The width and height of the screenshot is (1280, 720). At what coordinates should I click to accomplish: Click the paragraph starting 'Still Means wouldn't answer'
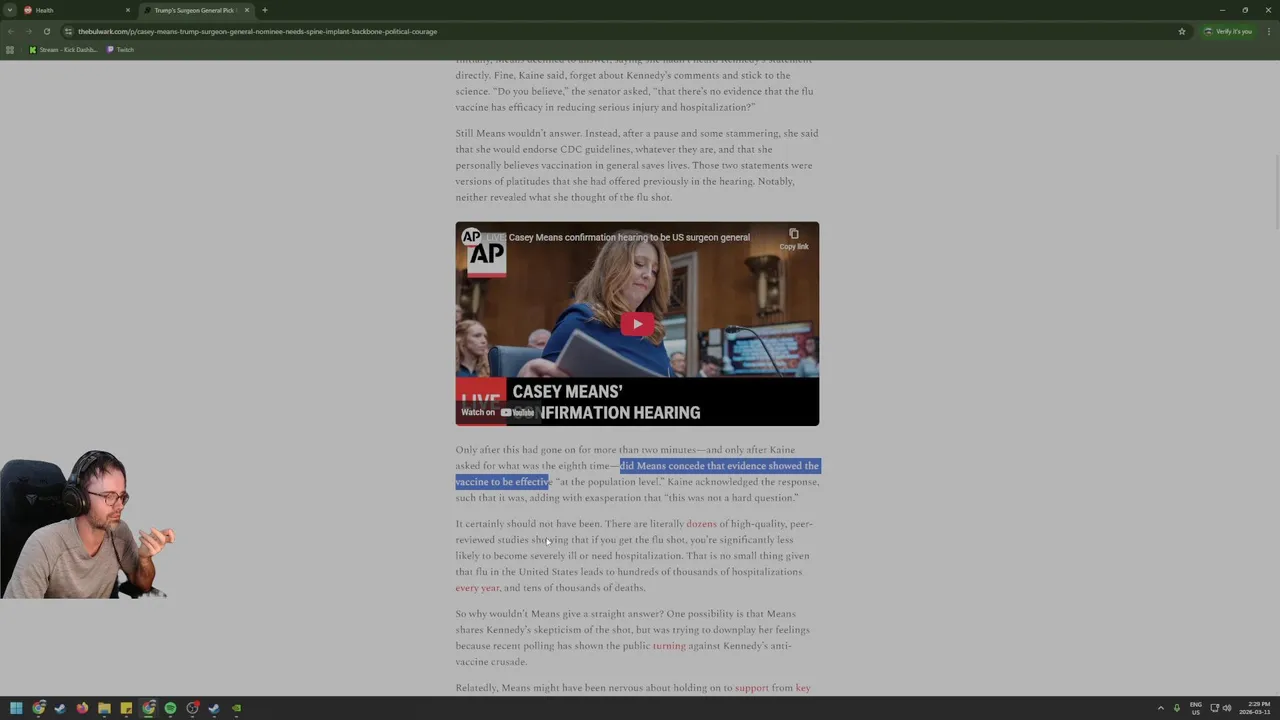click(637, 165)
